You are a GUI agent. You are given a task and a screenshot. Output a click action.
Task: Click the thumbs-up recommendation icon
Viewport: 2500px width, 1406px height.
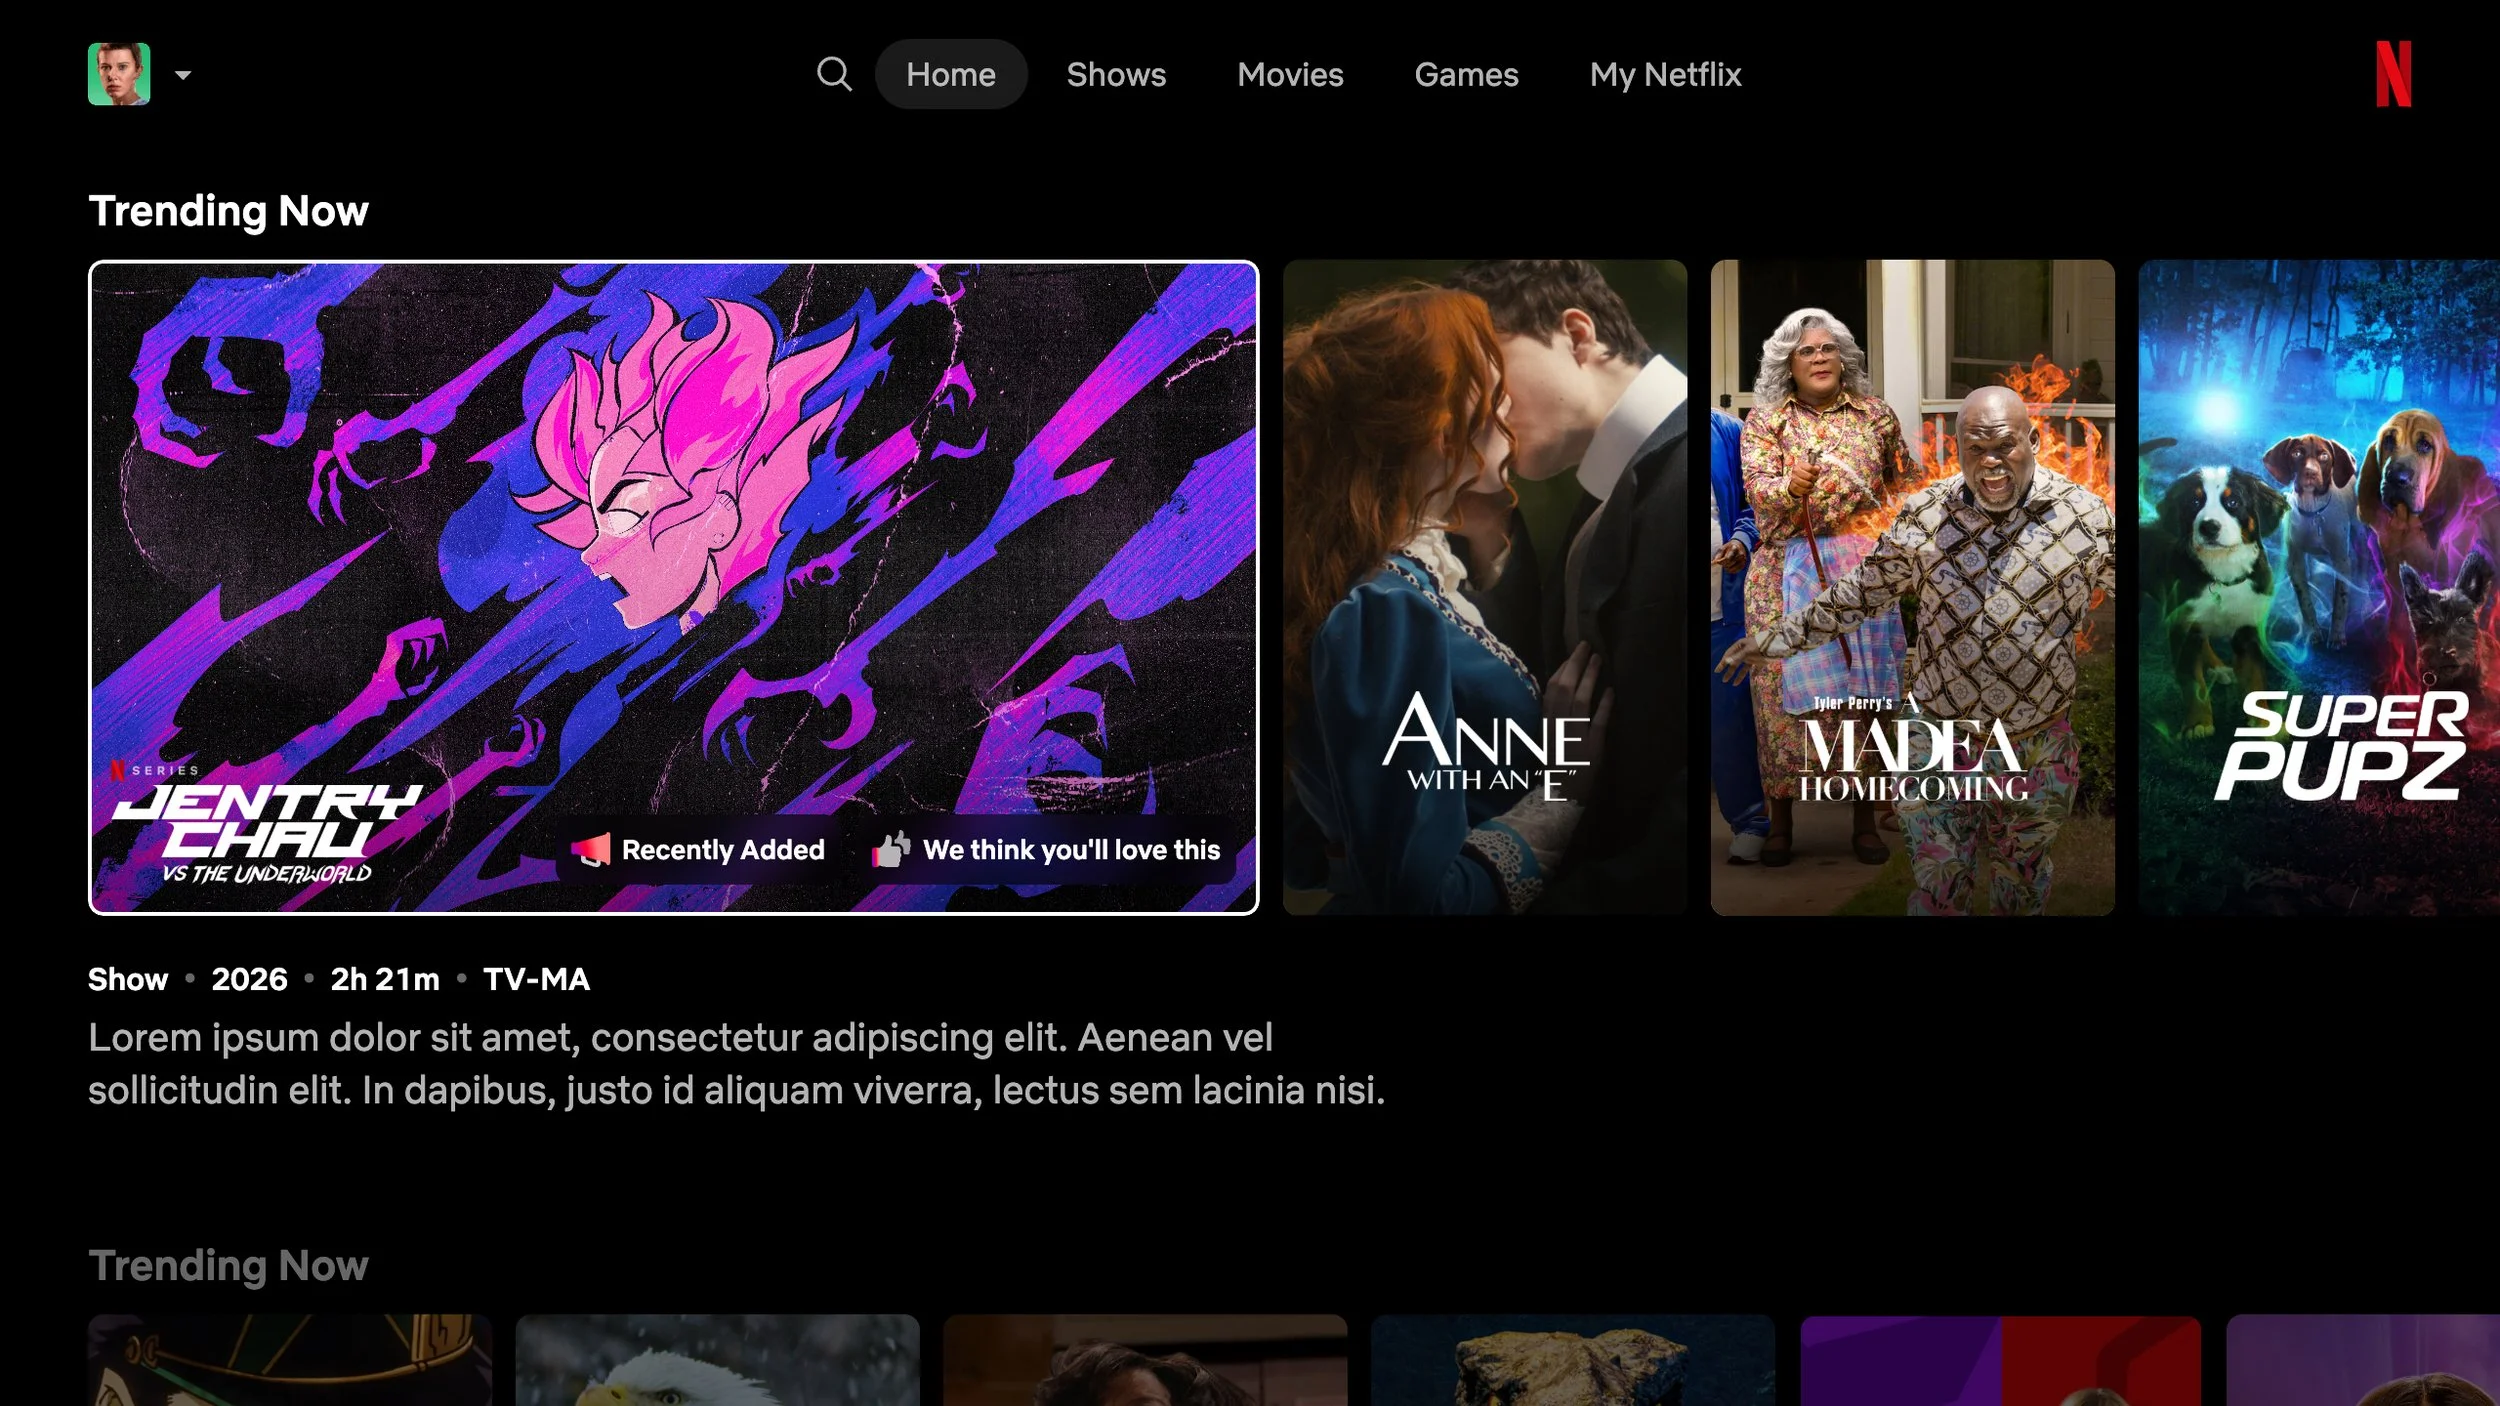tap(891, 849)
